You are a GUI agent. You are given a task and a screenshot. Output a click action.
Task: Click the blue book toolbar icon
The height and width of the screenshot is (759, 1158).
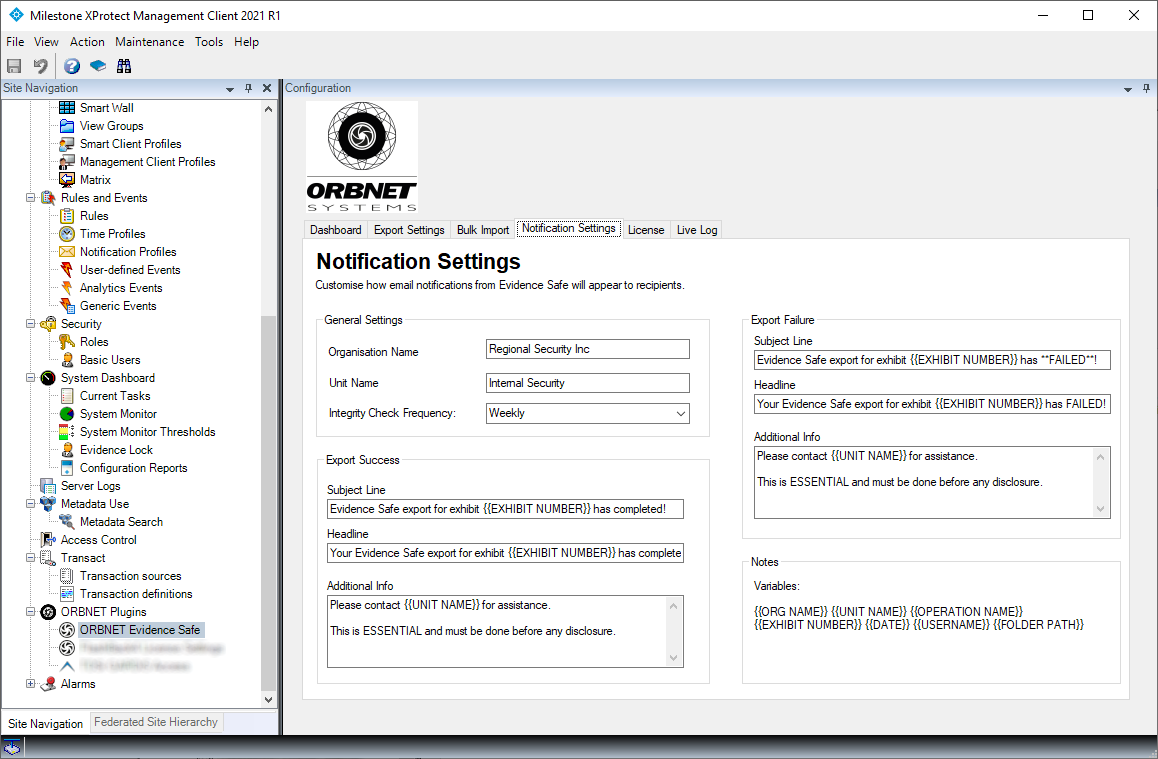[x=97, y=66]
